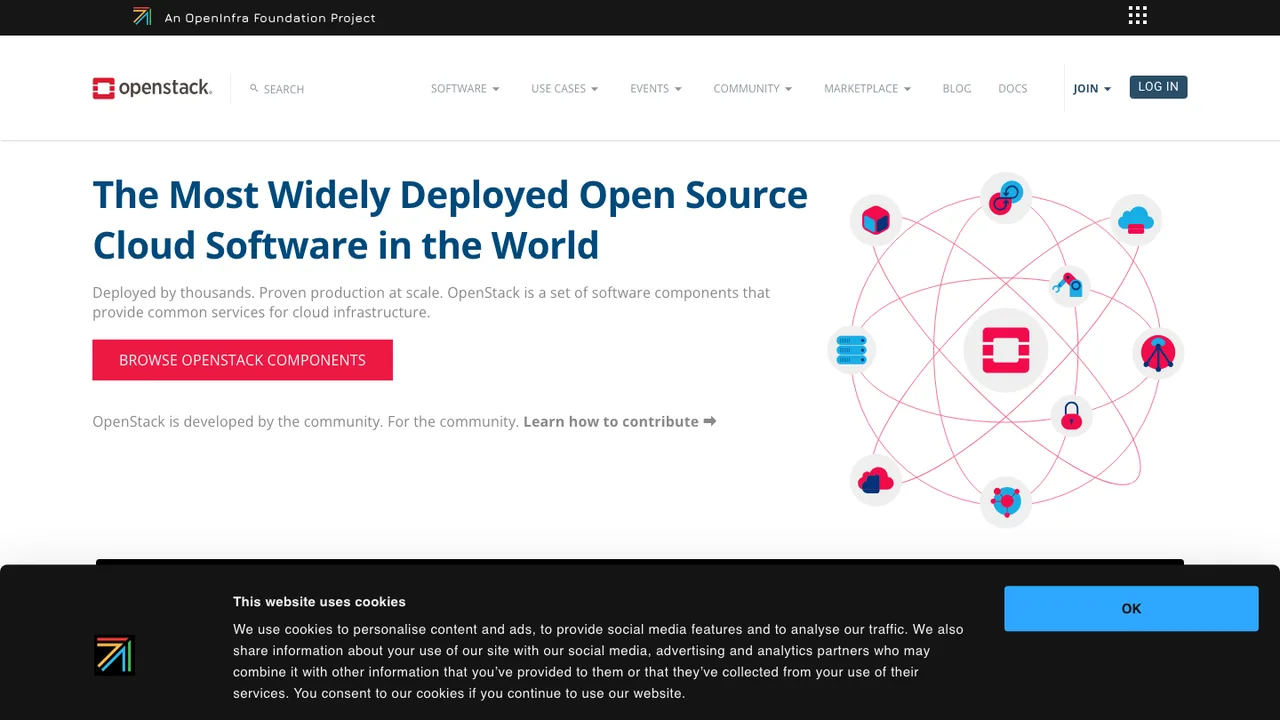This screenshot has width=1280, height=720.
Task: Click the 'Deployed by thousands' description paragraph
Action: (x=431, y=302)
